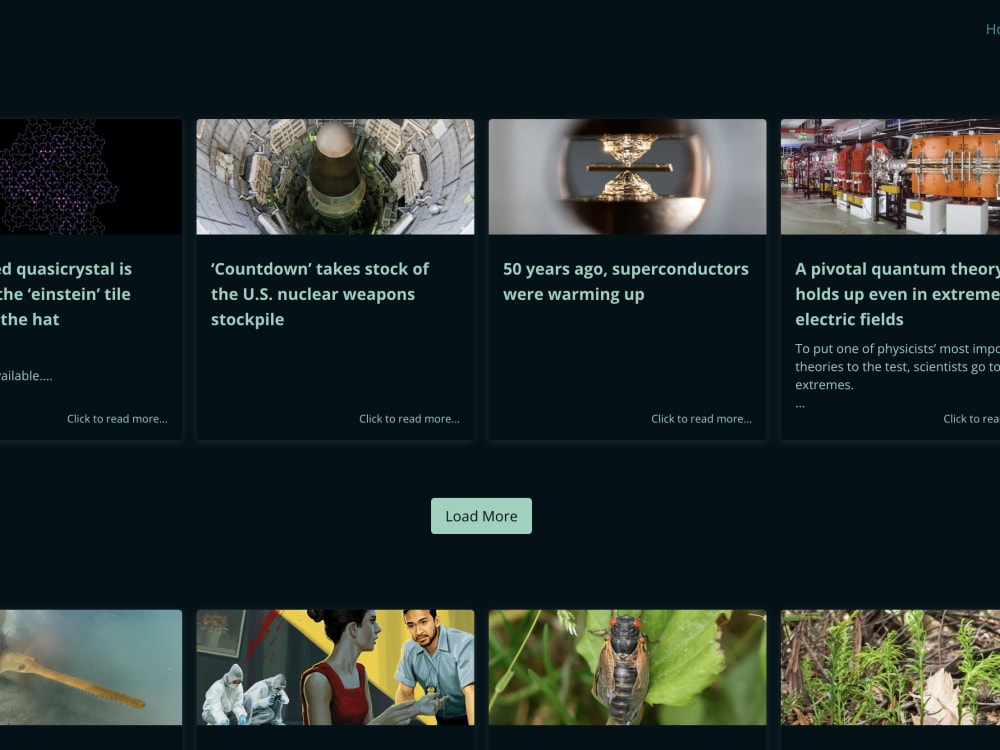Click read more on the quasicrystal card
This screenshot has height=750, width=1000.
[117, 419]
